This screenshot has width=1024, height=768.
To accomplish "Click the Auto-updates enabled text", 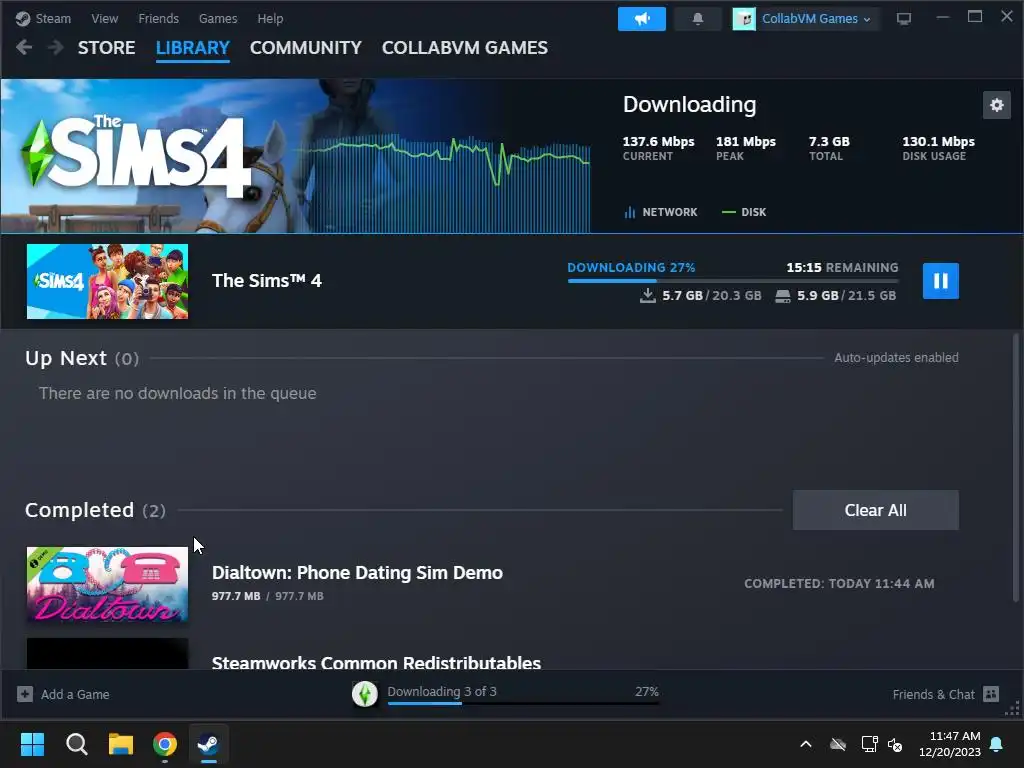I will (896, 358).
